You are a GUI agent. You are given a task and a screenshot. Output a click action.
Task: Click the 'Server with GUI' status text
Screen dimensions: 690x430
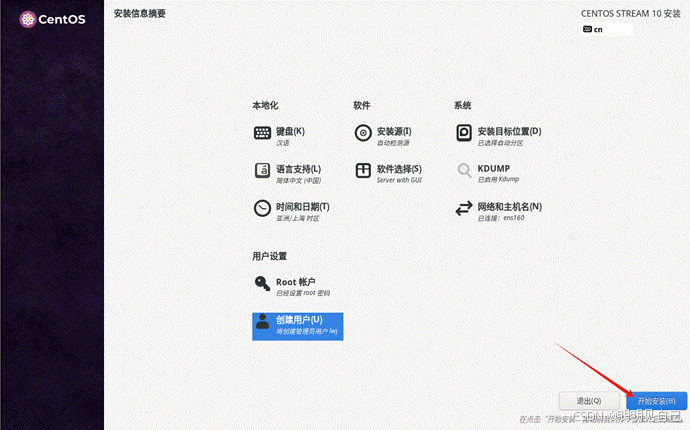399,180
